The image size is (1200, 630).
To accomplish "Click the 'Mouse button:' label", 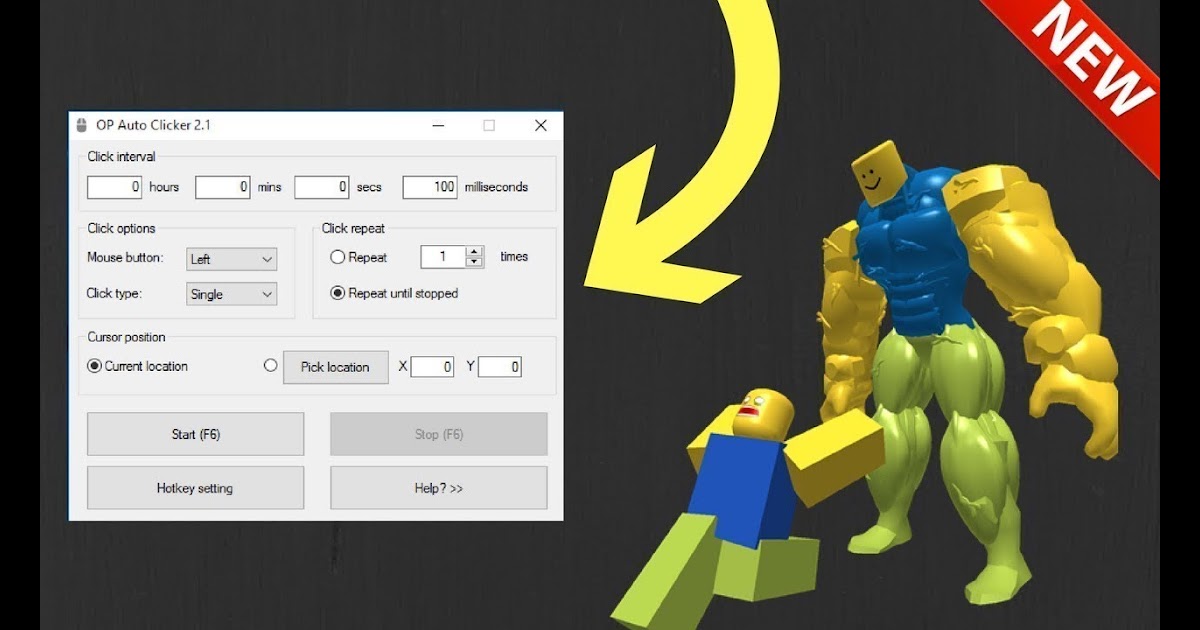I will (x=125, y=257).
